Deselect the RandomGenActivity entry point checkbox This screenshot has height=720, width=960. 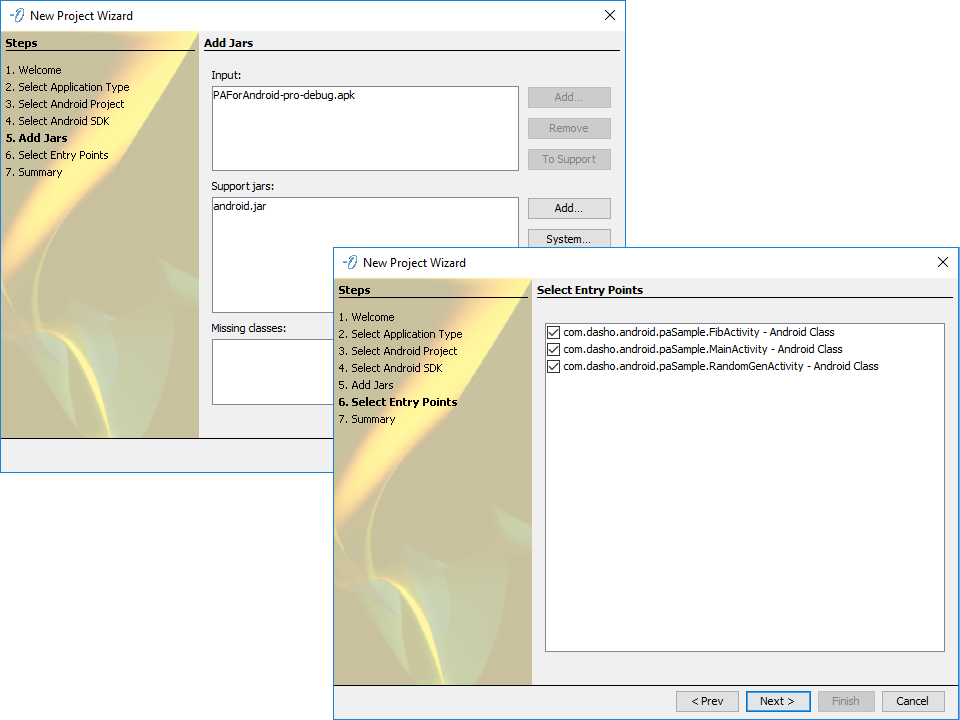553,366
